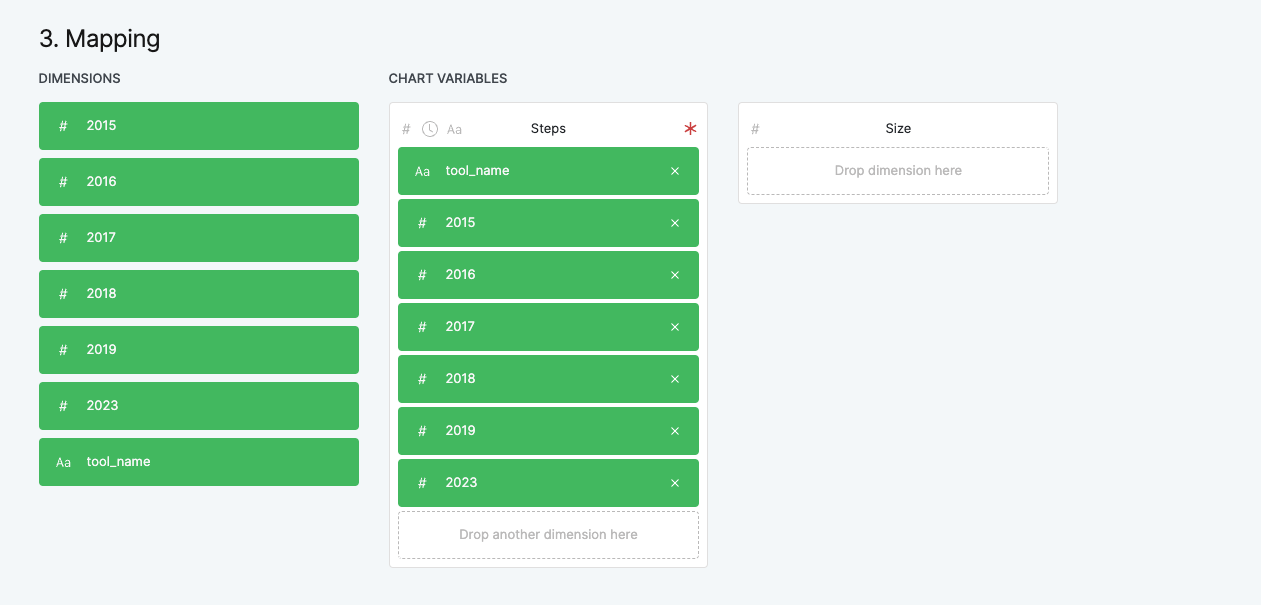Click the # number icon in Size panel header
Image resolution: width=1261 pixels, height=605 pixels.
tap(755, 128)
